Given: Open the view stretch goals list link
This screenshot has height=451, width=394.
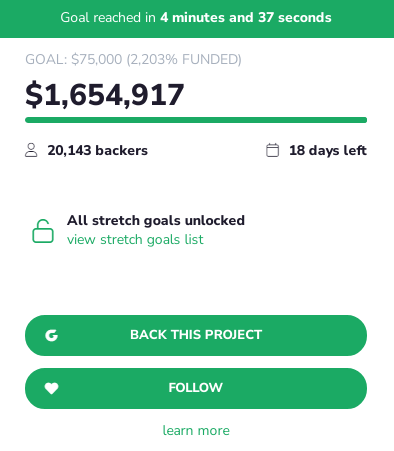Looking at the screenshot, I should point(135,240).
